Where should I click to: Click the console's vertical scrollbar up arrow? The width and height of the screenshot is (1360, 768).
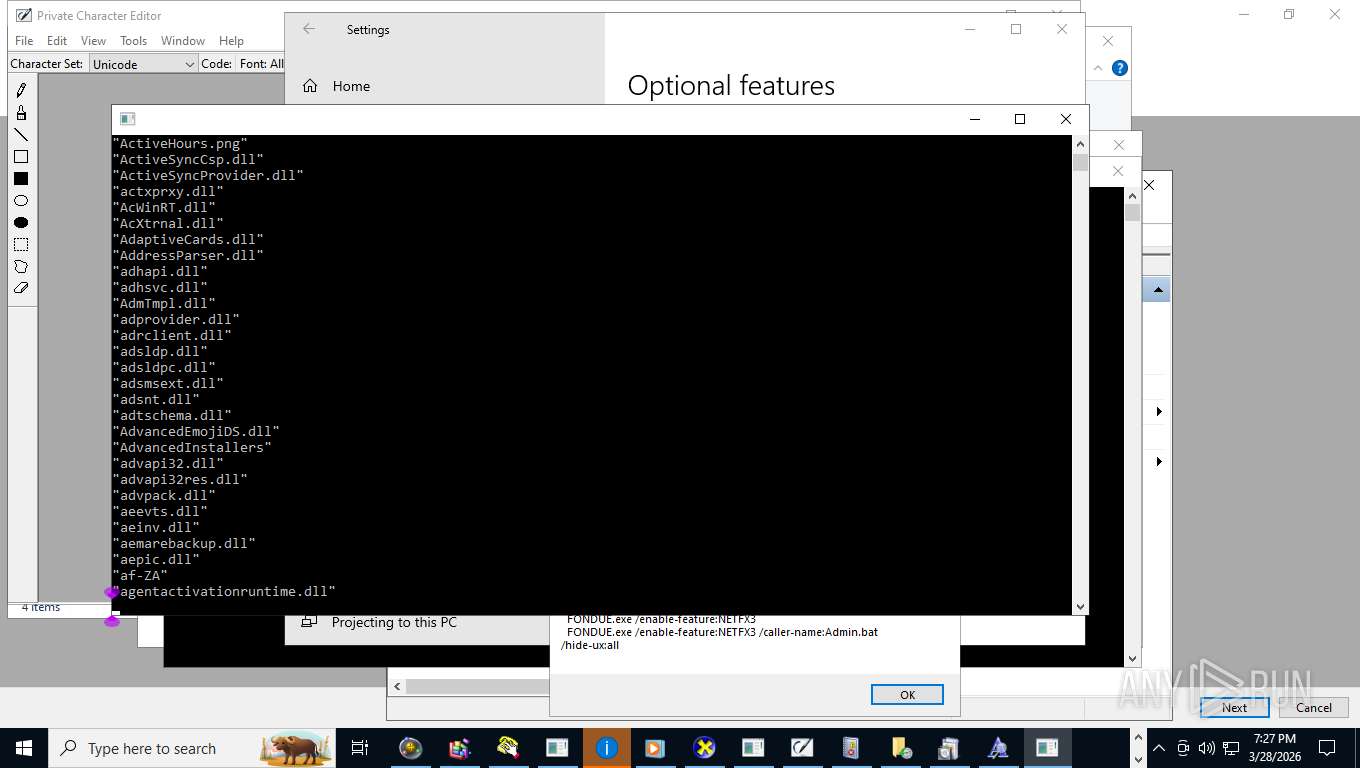(1080, 143)
